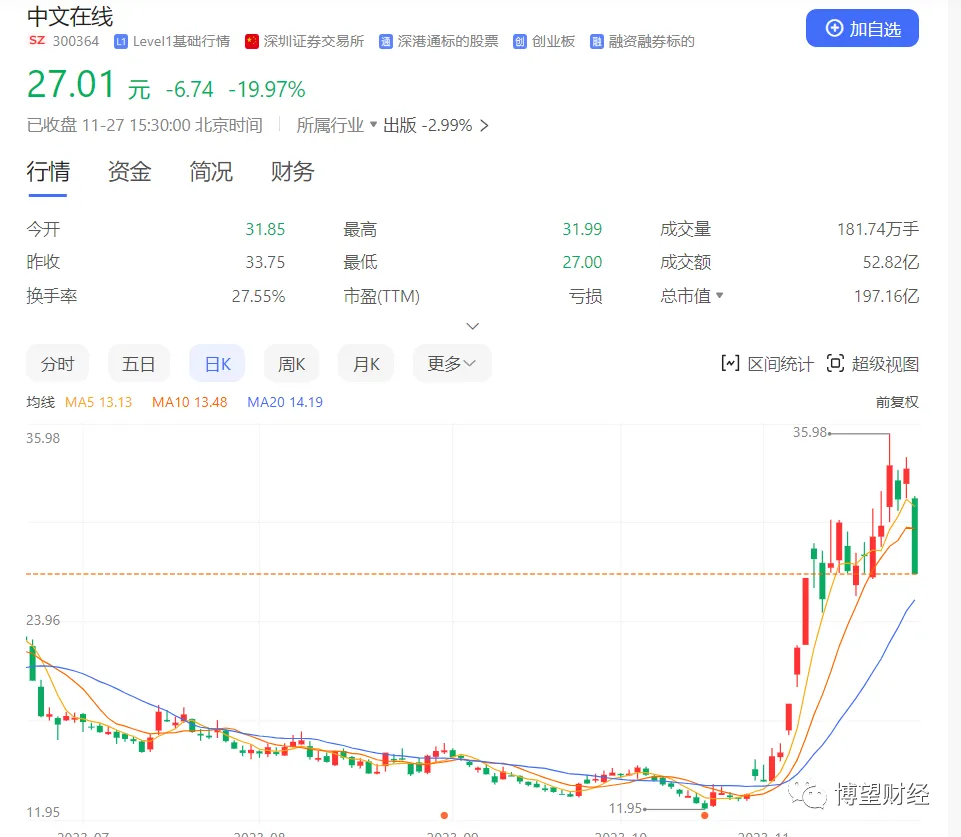Click the 深港通标的股票 badge icon
The height and width of the screenshot is (837, 961).
pos(386,42)
